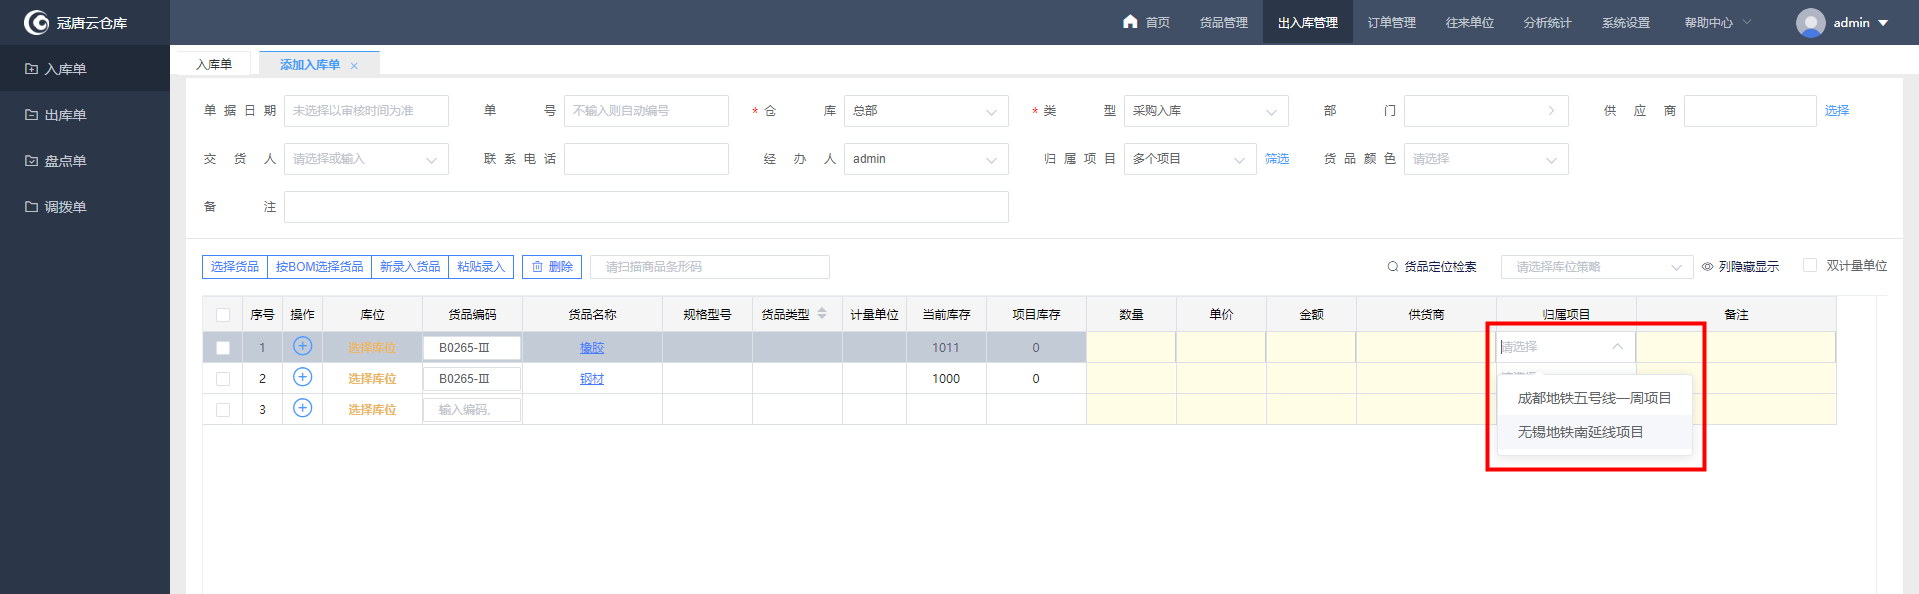Toggle the select-all header checkbox

tap(223, 315)
